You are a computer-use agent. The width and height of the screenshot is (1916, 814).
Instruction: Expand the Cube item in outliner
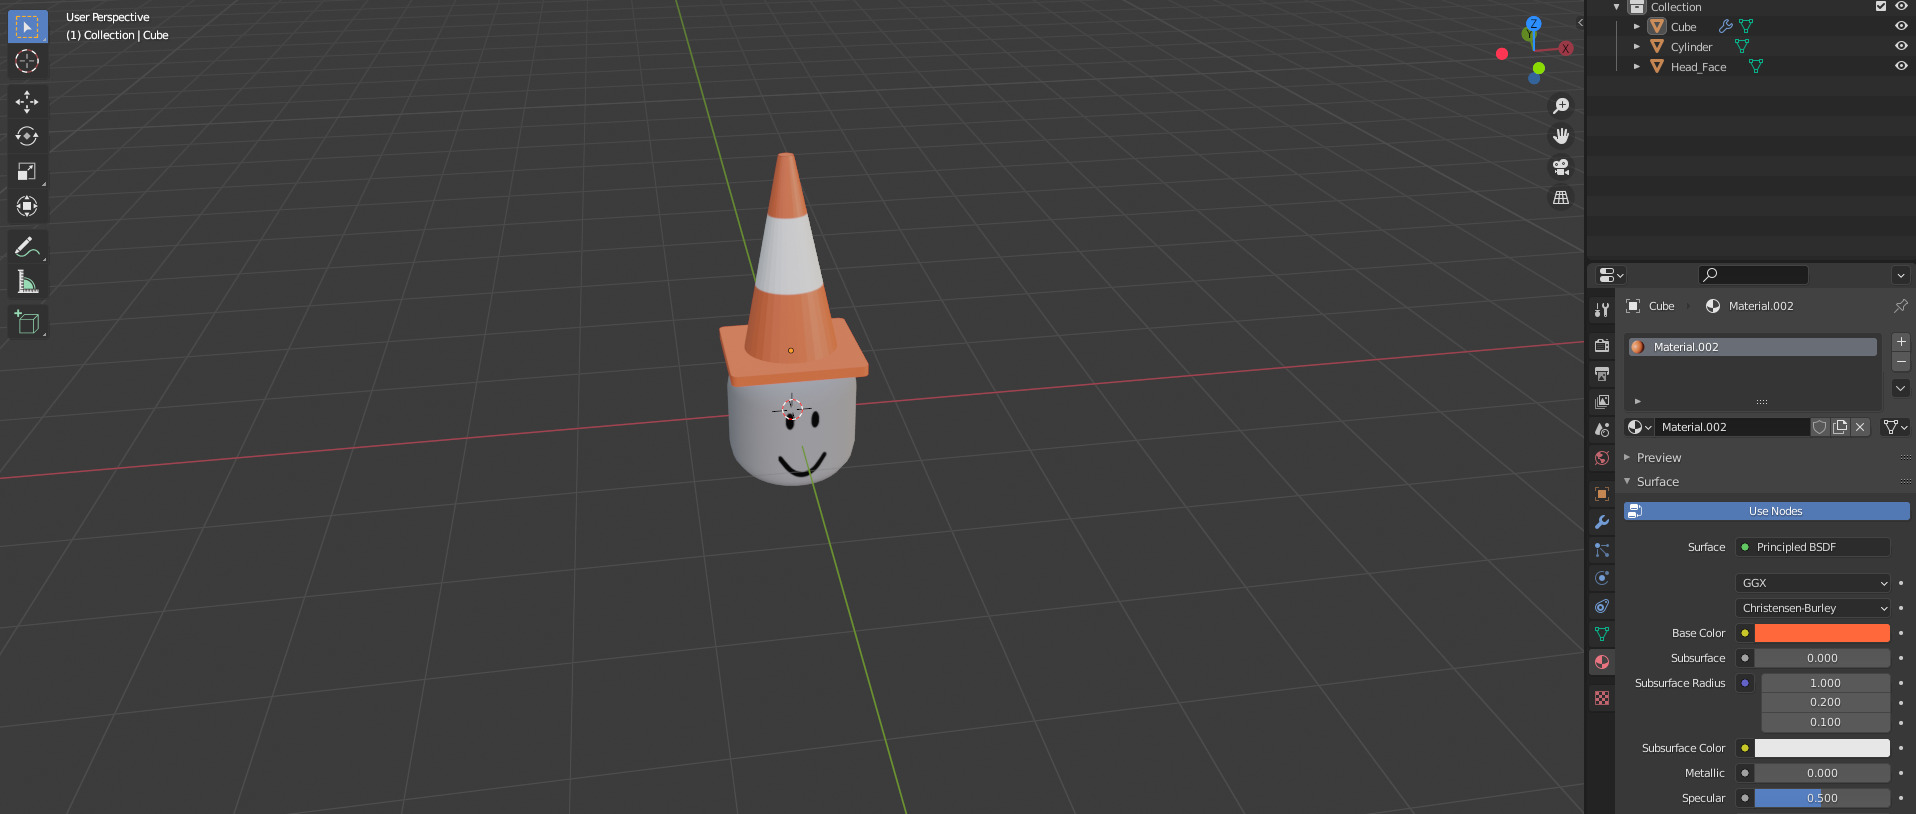pyautogui.click(x=1637, y=27)
